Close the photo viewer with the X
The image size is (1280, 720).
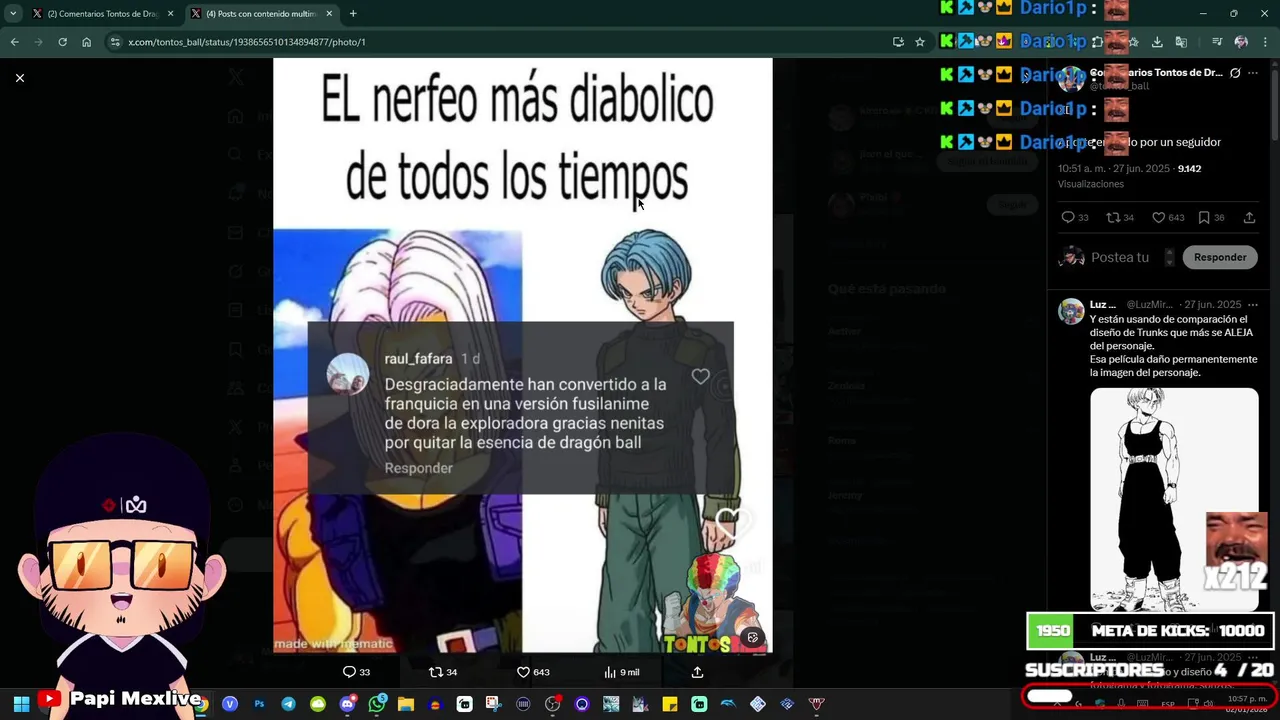point(19,78)
